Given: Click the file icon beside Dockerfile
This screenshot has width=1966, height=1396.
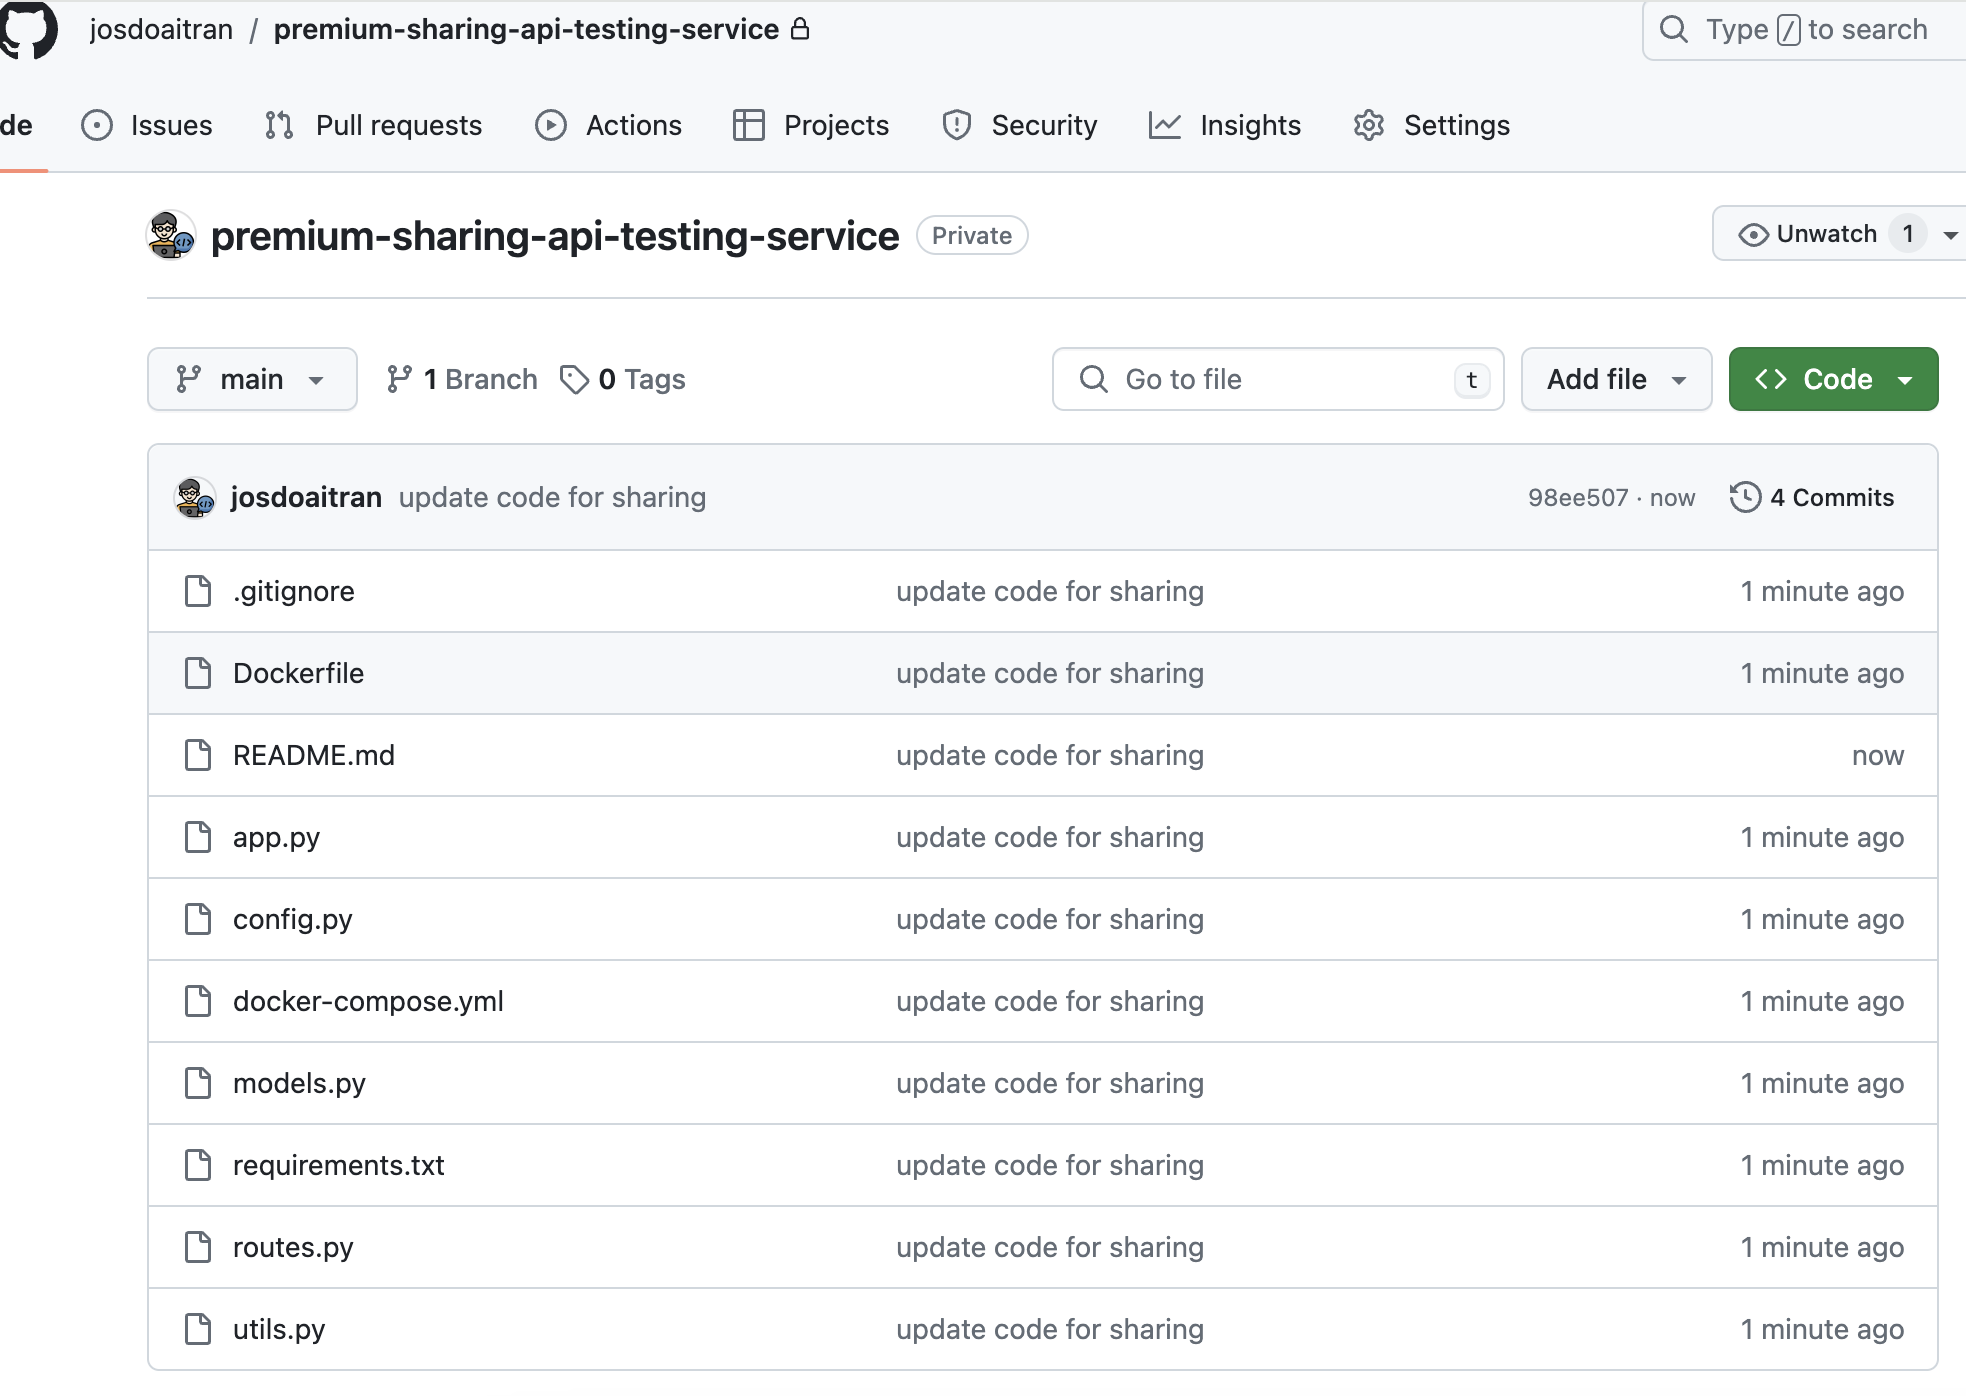Looking at the screenshot, I should click(198, 673).
